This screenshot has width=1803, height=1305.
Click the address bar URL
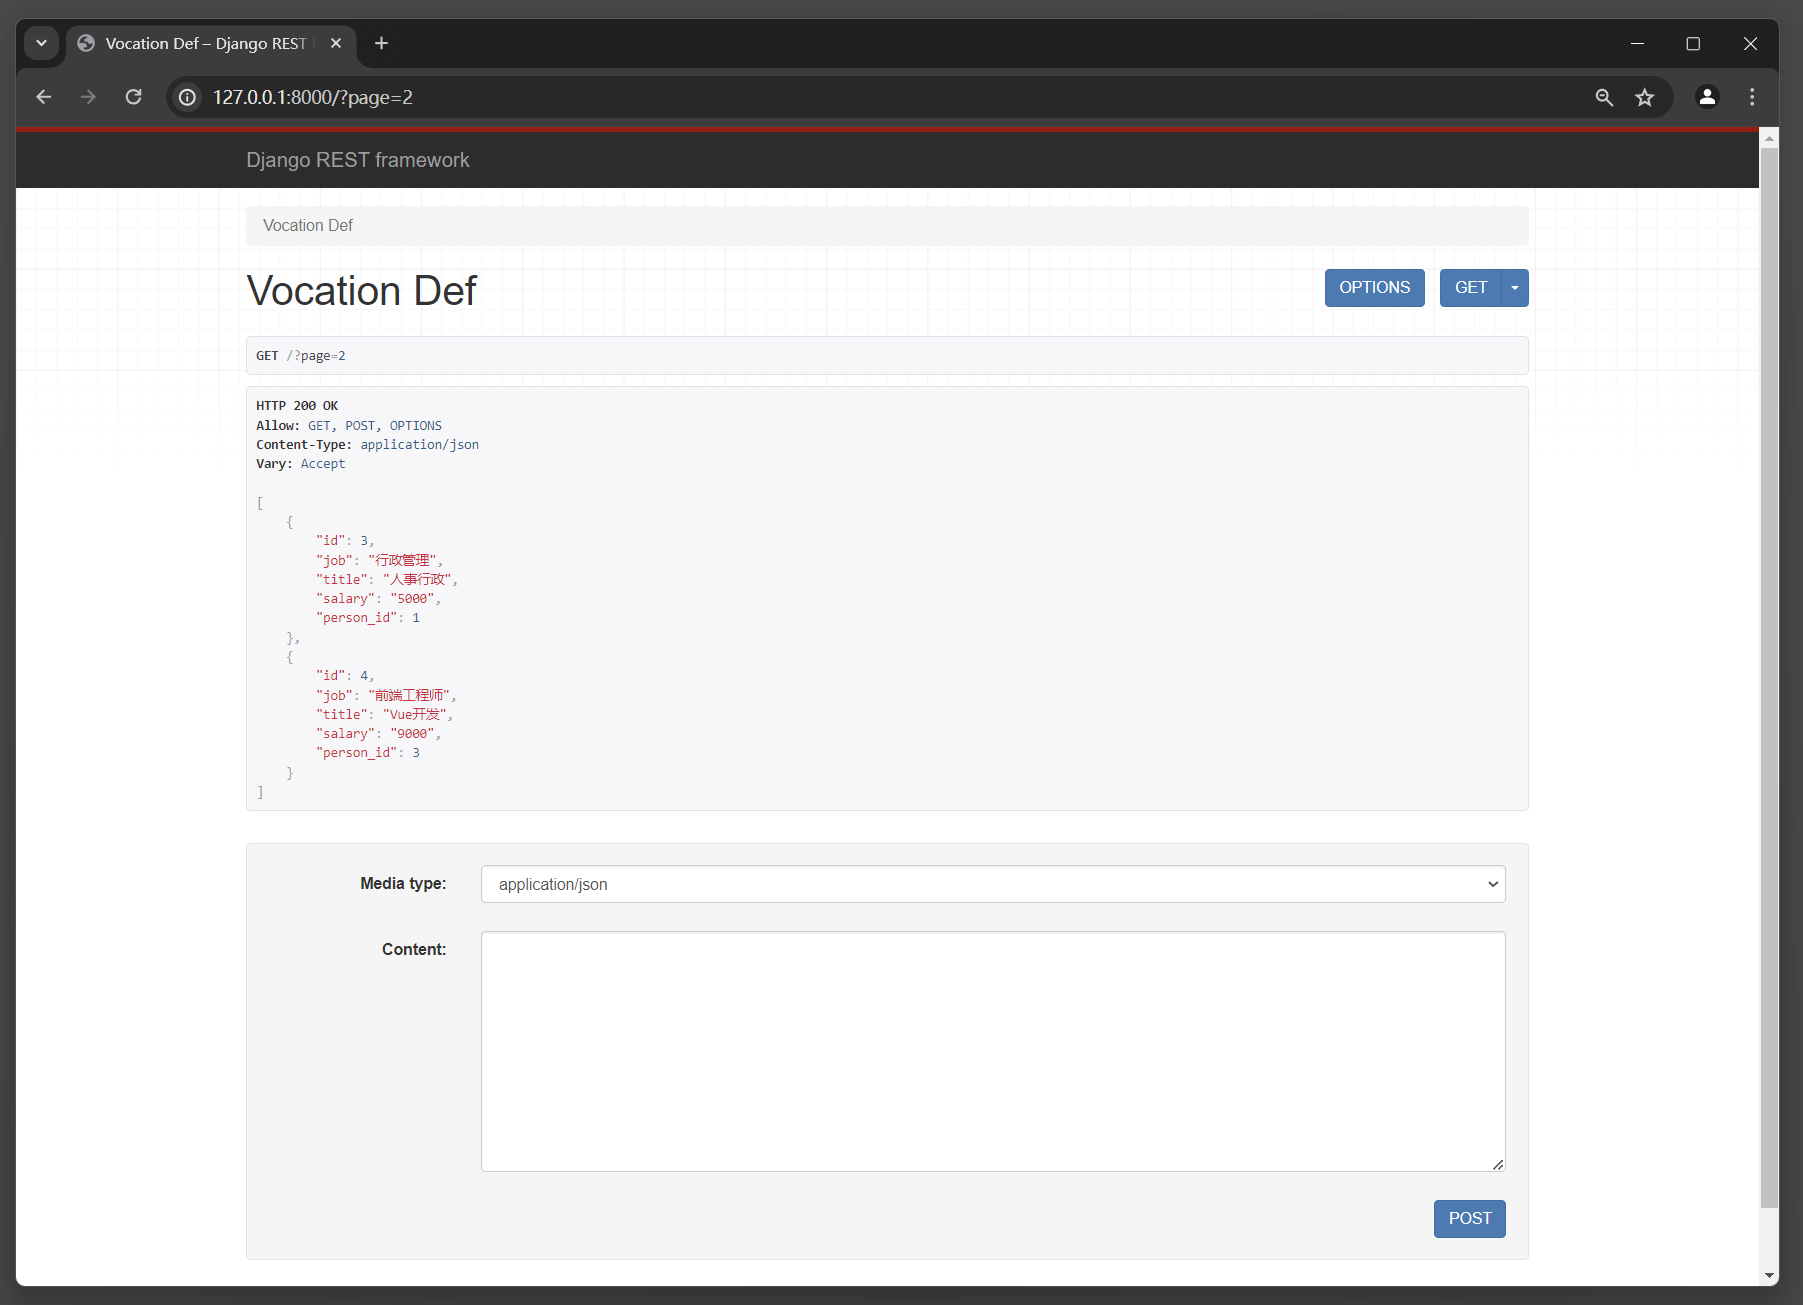[313, 97]
